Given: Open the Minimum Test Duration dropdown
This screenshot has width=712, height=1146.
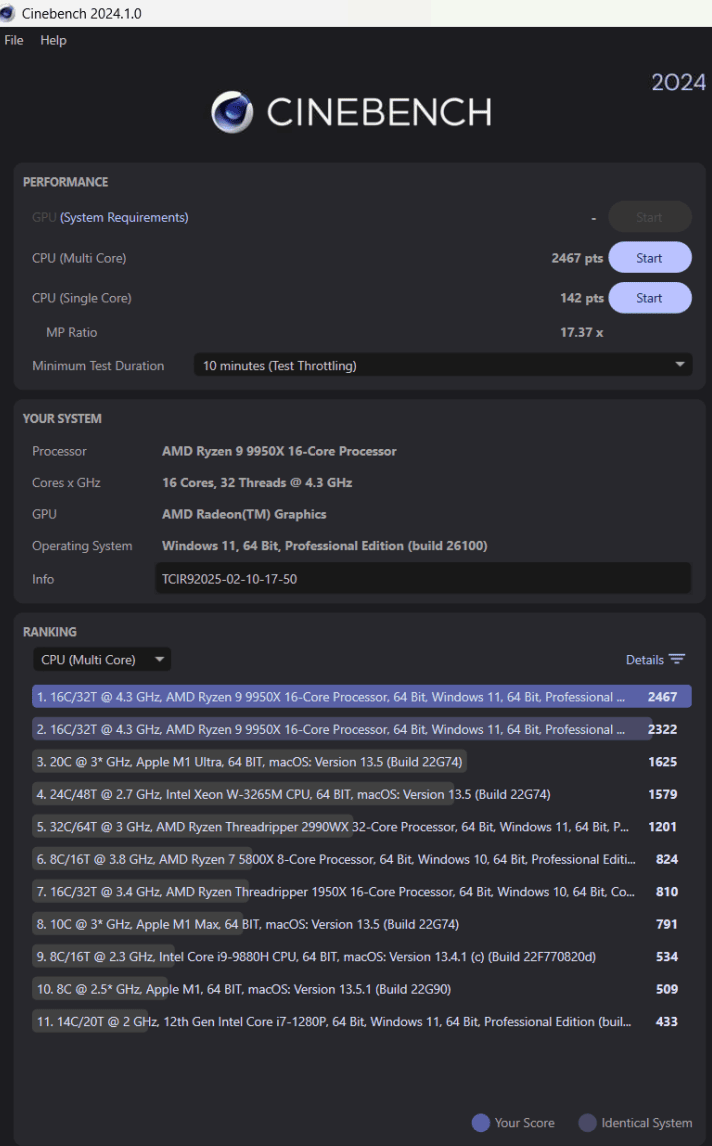Looking at the screenshot, I should [442, 365].
